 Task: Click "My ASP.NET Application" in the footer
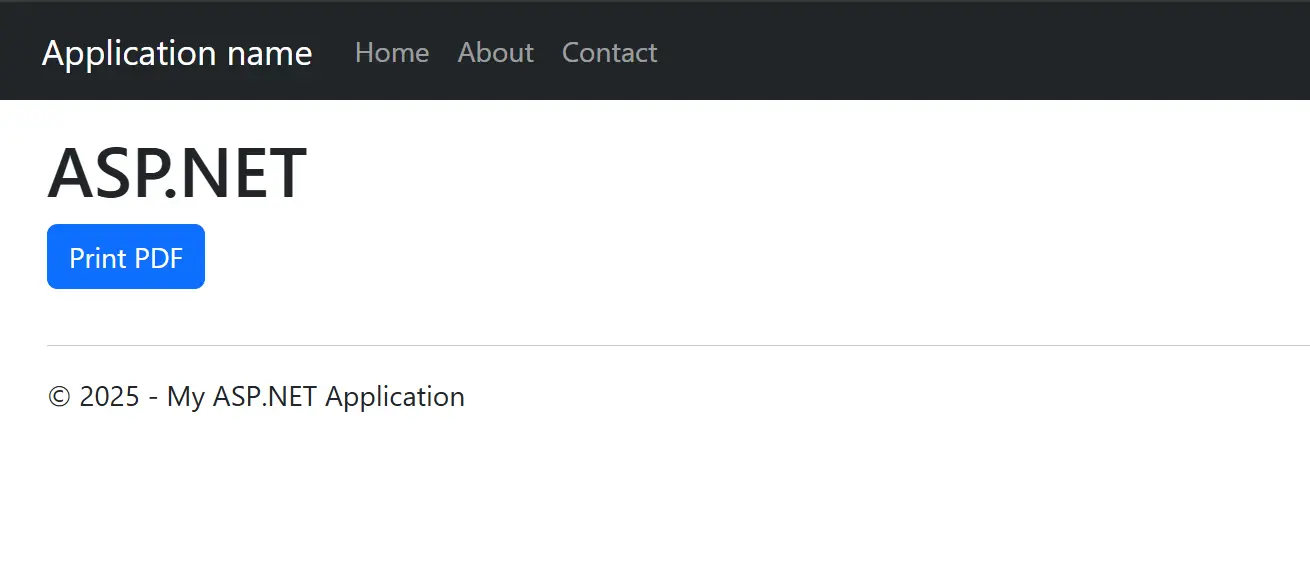click(x=316, y=397)
